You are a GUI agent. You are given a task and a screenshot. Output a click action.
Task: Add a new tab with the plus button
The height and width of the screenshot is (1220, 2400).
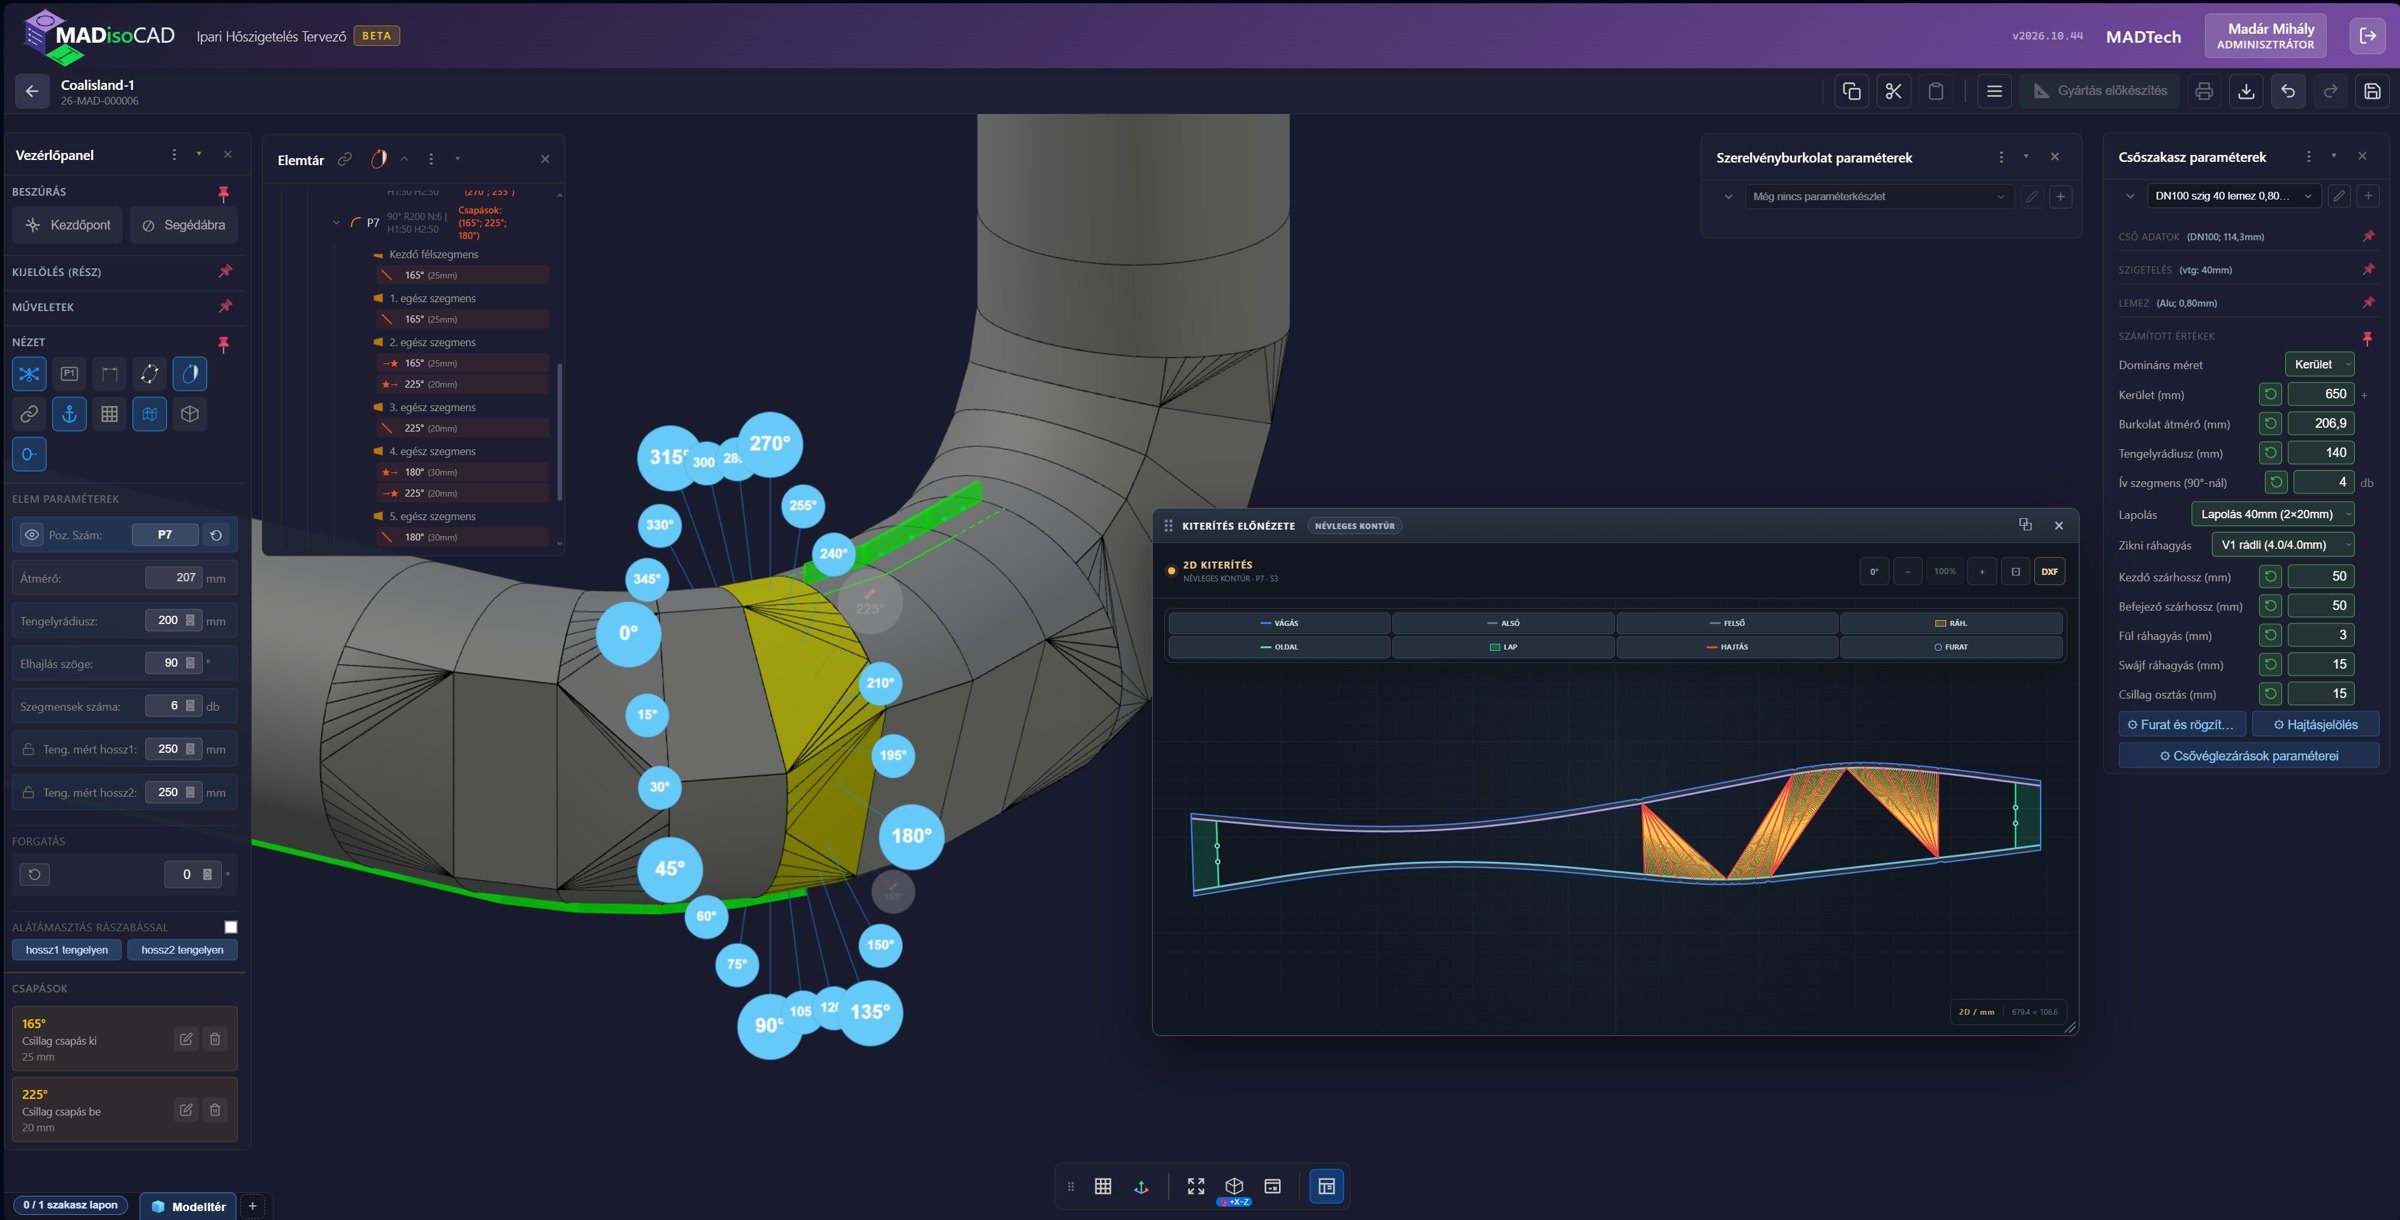tap(253, 1206)
